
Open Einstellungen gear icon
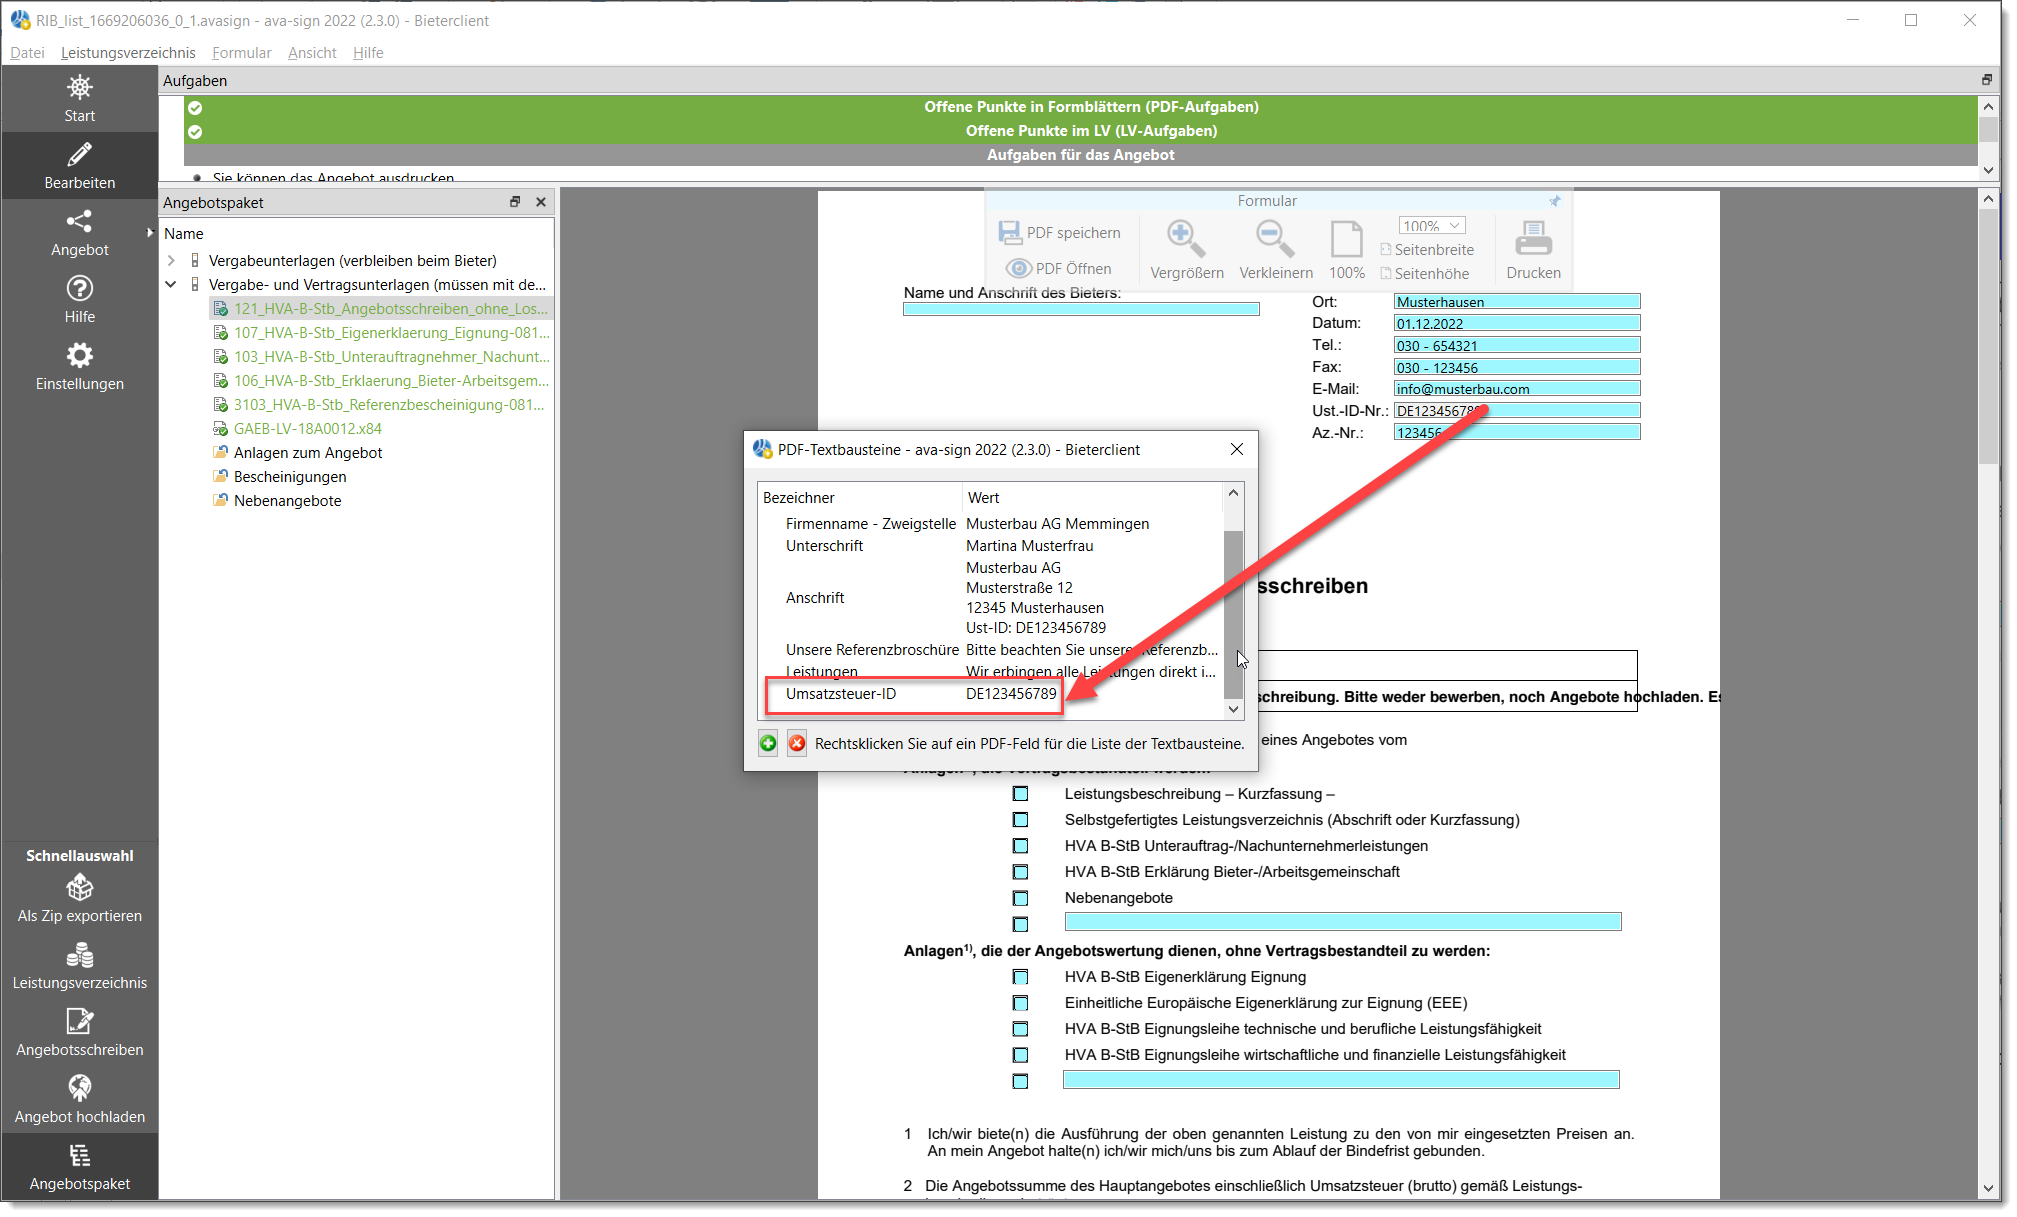coord(80,355)
